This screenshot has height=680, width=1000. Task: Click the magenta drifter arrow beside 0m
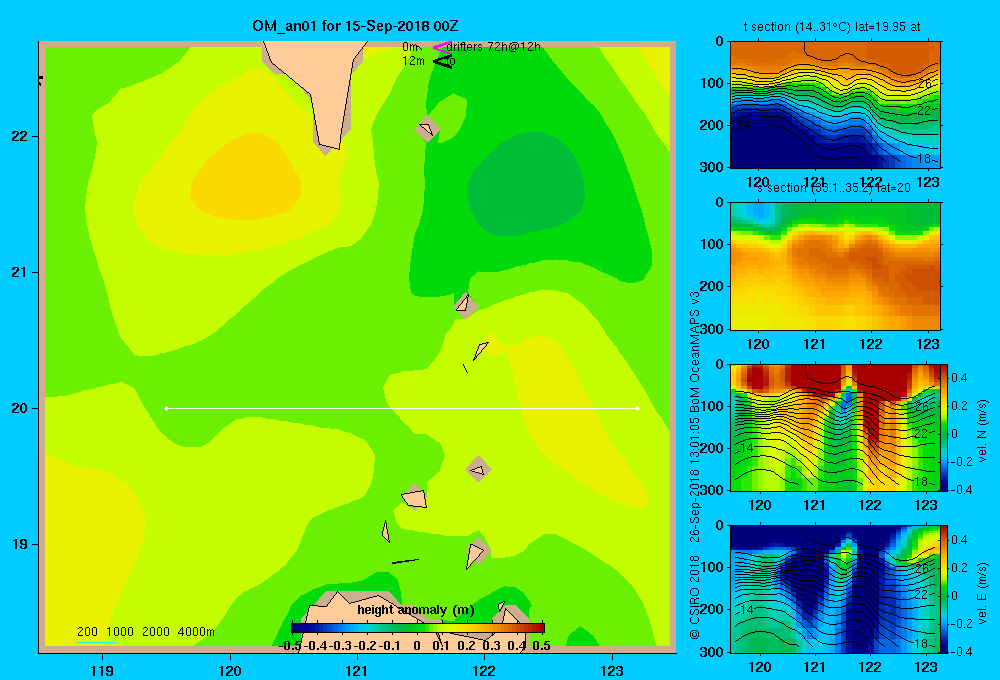[x=442, y=47]
